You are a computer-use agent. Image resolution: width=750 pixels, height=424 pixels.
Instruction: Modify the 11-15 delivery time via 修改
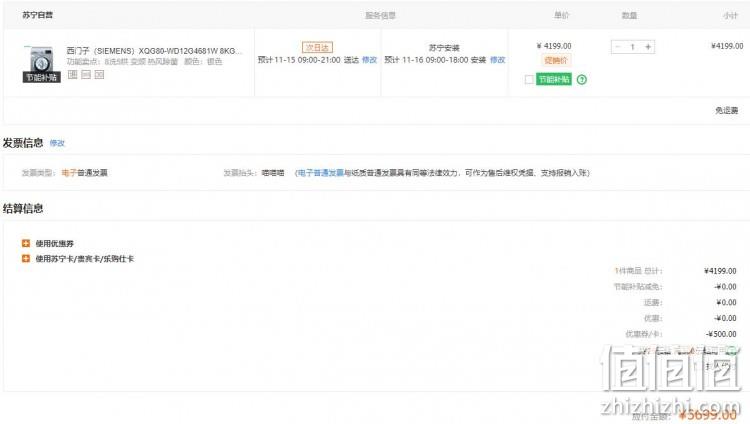(369, 60)
